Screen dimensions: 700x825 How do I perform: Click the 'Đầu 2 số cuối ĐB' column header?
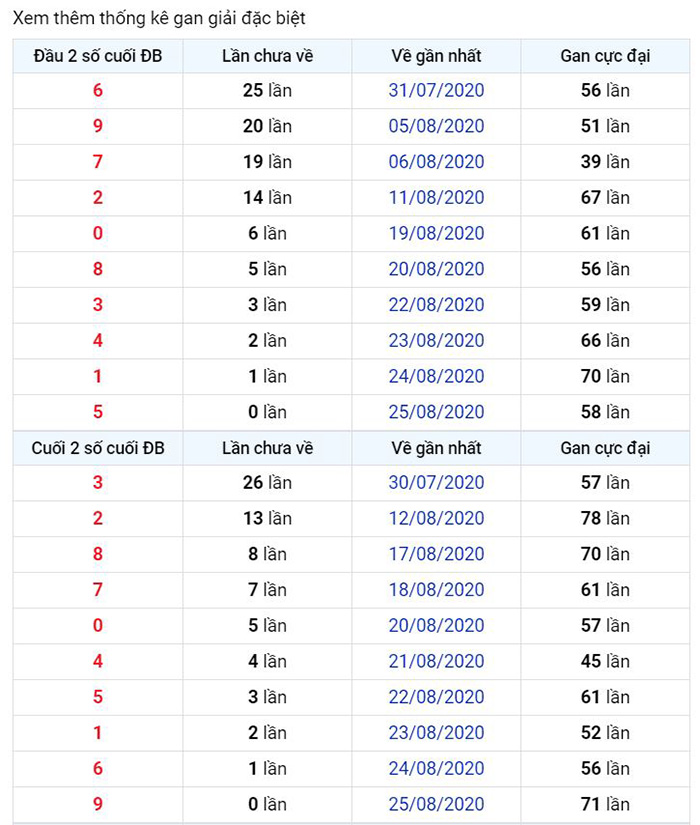98,56
